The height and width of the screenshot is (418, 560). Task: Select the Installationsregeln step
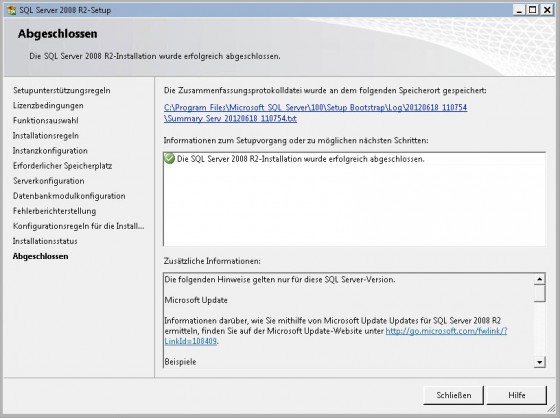tap(46, 135)
